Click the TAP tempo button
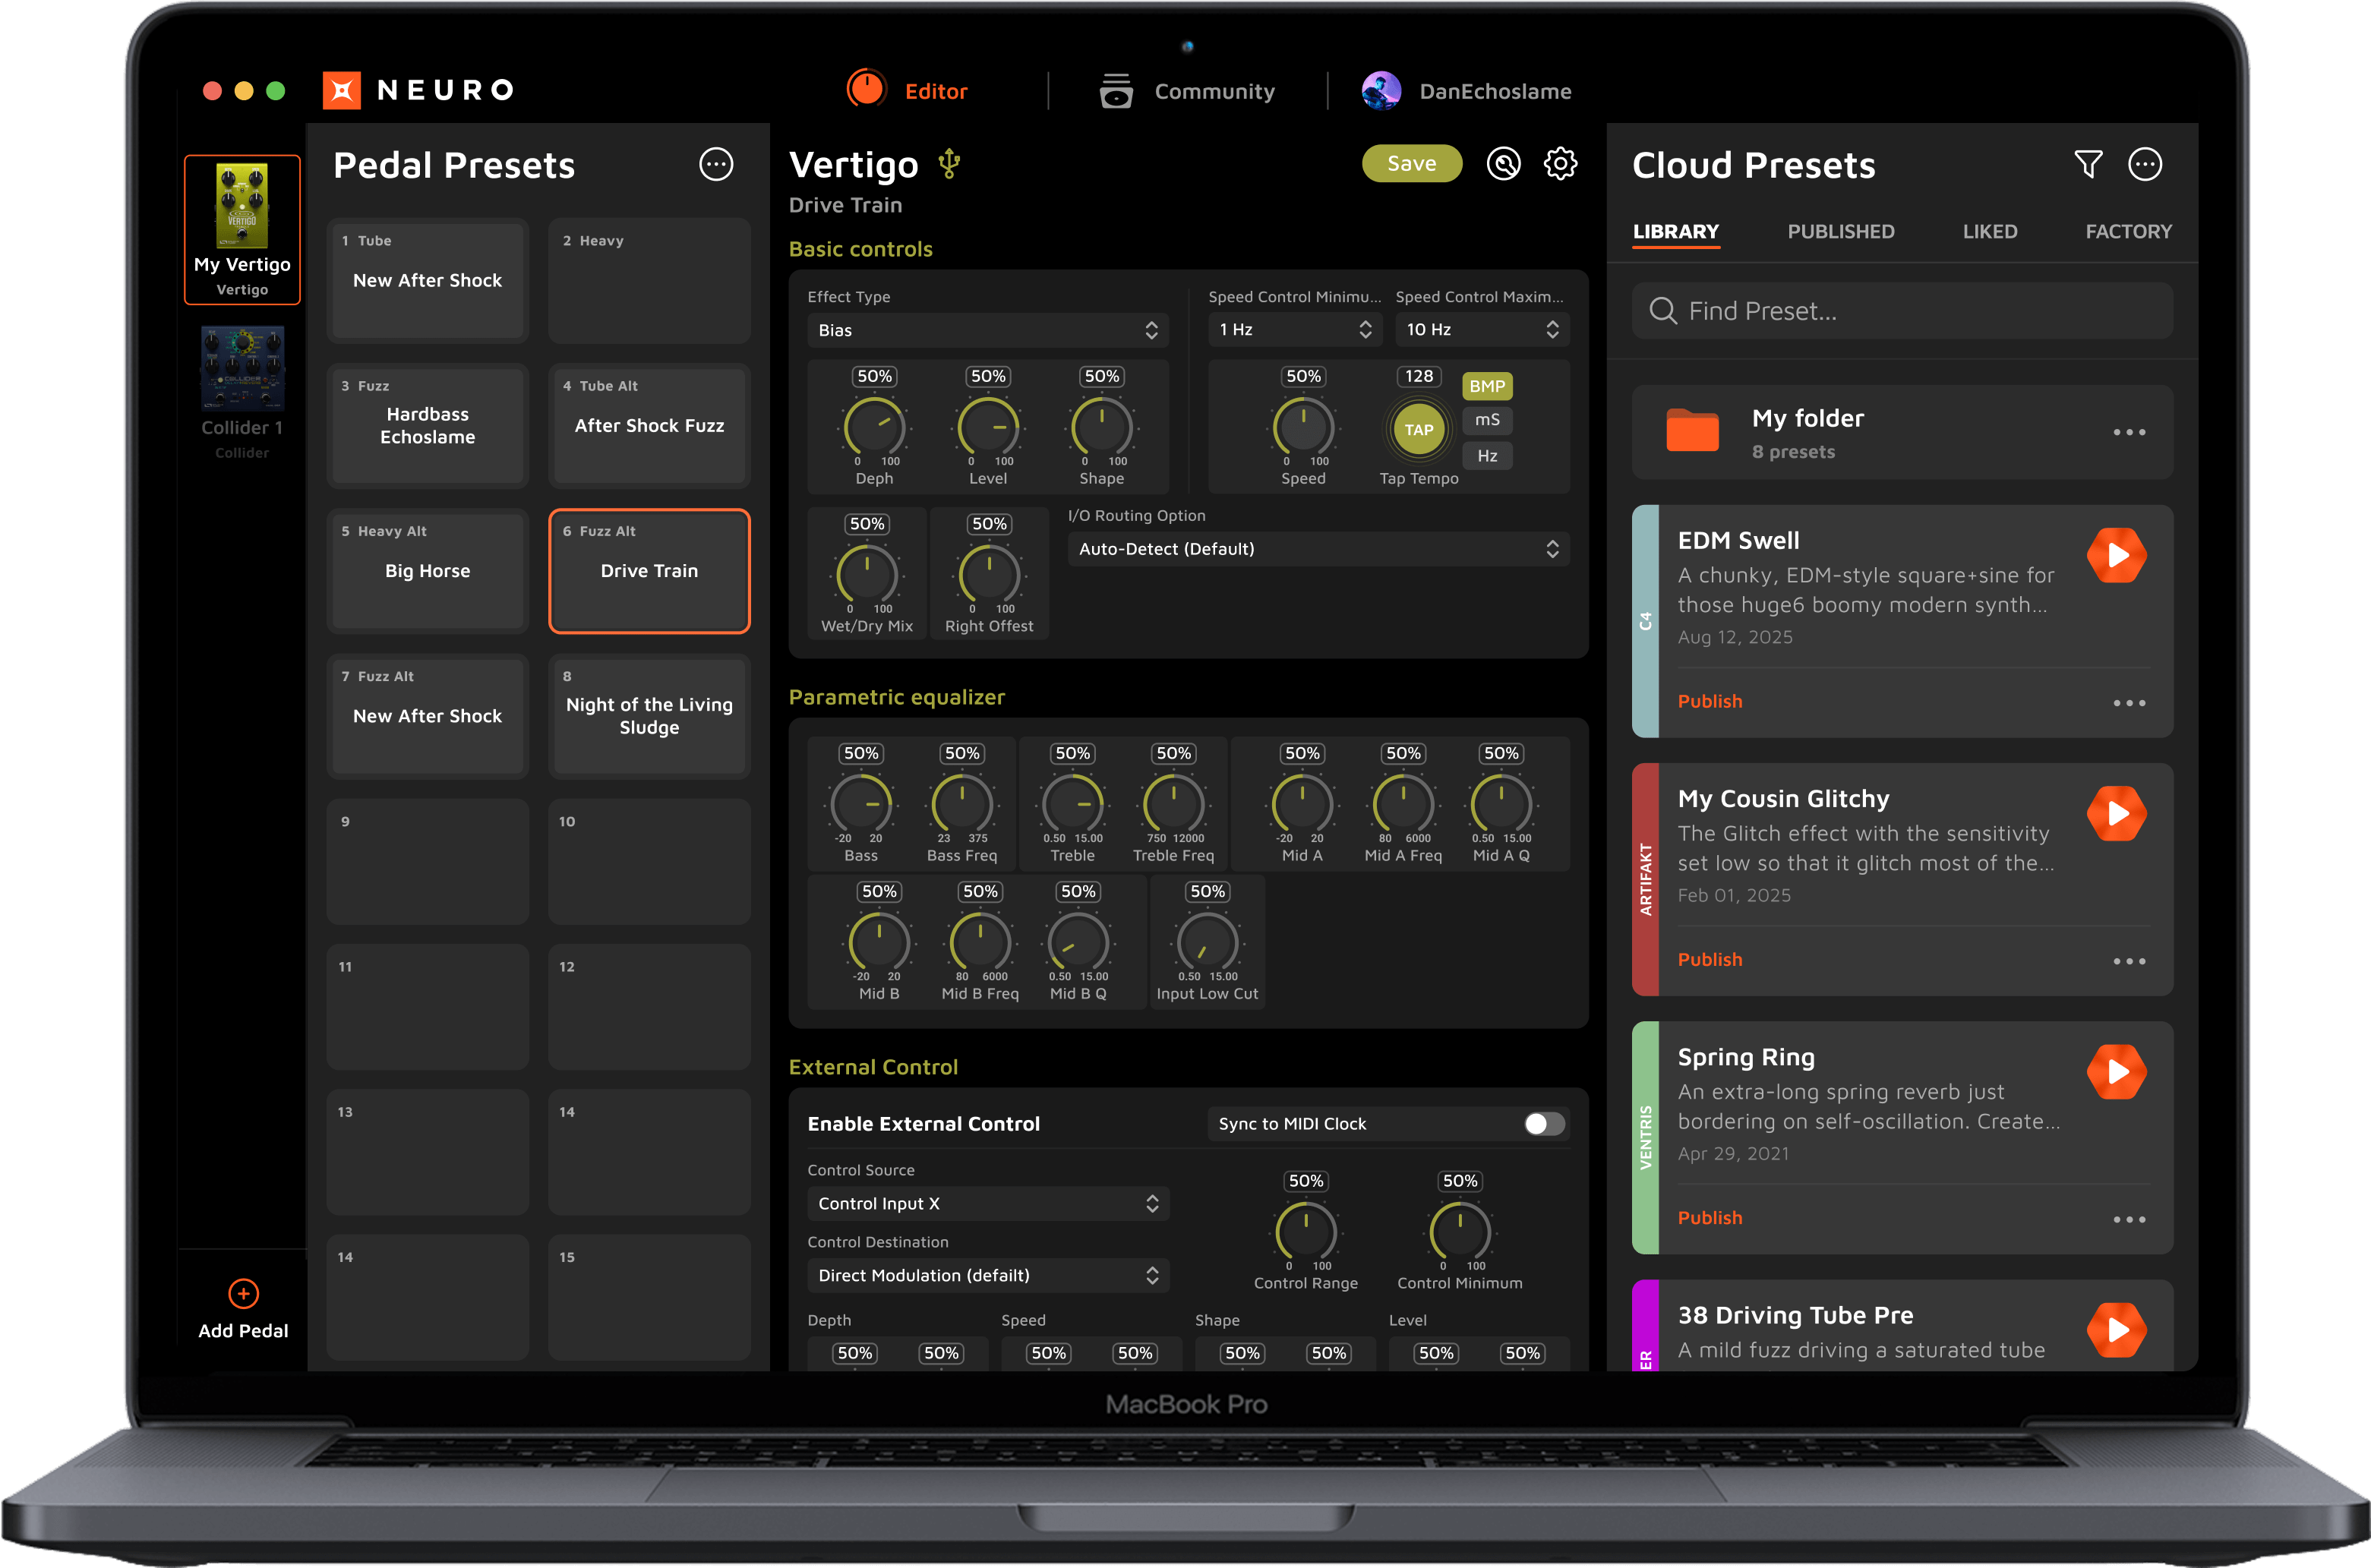The height and width of the screenshot is (1568, 2371). point(1418,430)
